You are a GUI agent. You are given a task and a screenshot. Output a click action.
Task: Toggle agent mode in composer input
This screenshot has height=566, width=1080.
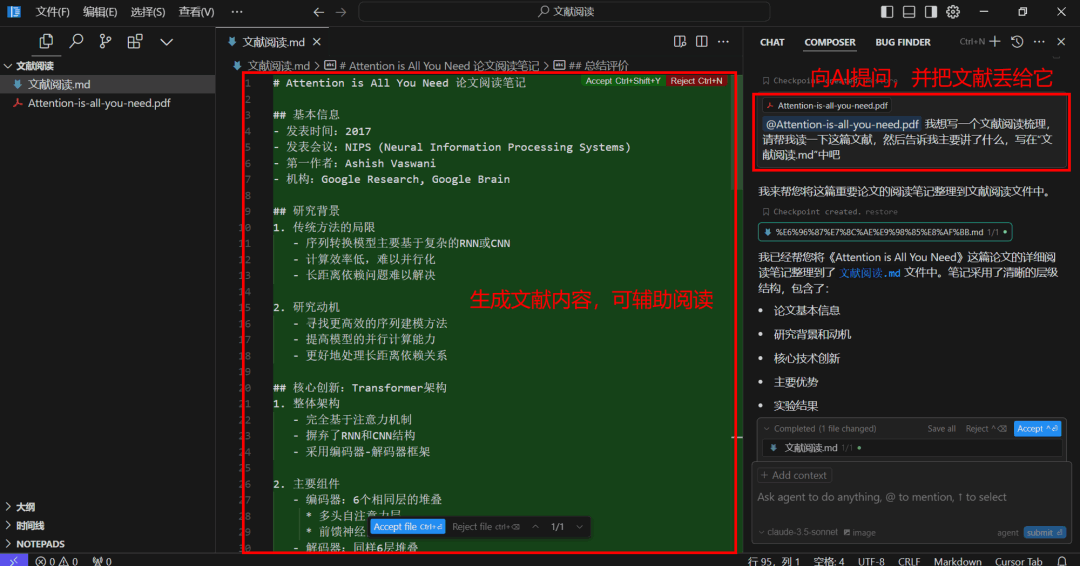point(1007,532)
